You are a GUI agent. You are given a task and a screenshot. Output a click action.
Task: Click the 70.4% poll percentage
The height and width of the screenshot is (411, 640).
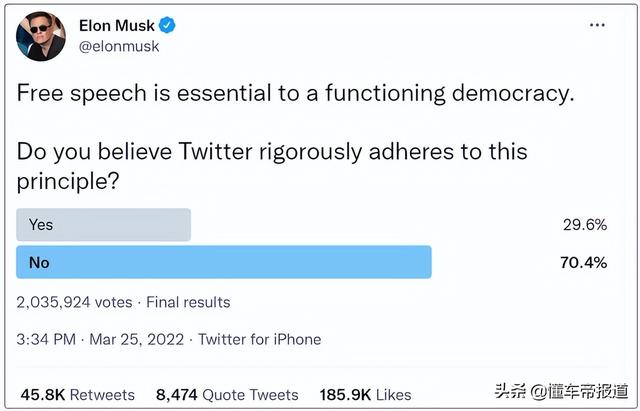click(x=585, y=262)
